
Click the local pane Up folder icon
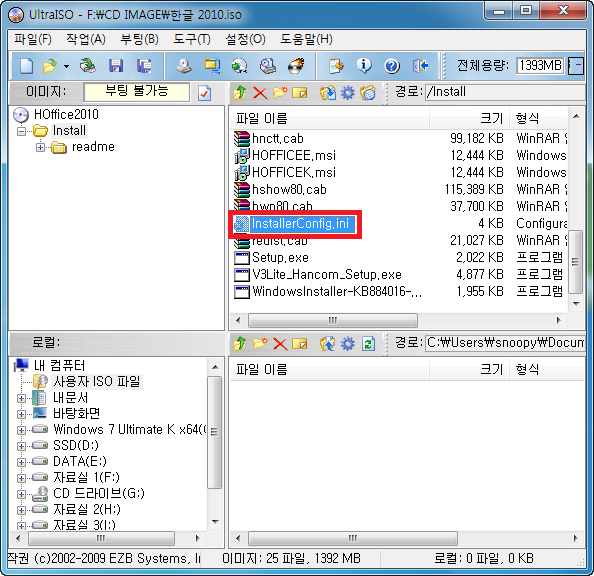click(x=240, y=344)
